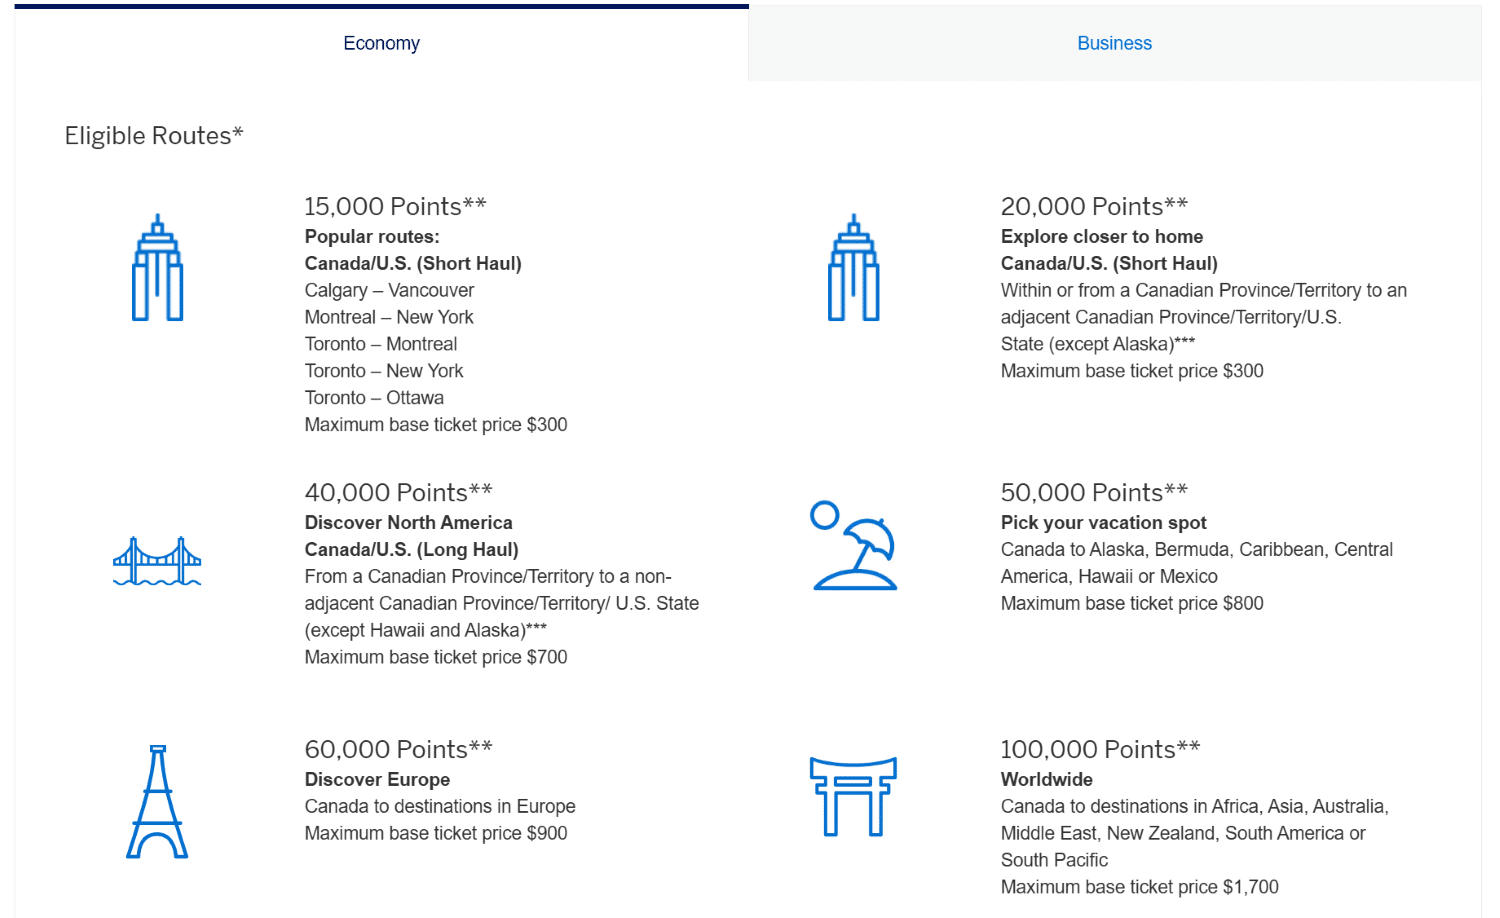The height and width of the screenshot is (918, 1500).
Task: Click the Empire State Building icon beside 15,000 Points
Action: click(x=157, y=267)
